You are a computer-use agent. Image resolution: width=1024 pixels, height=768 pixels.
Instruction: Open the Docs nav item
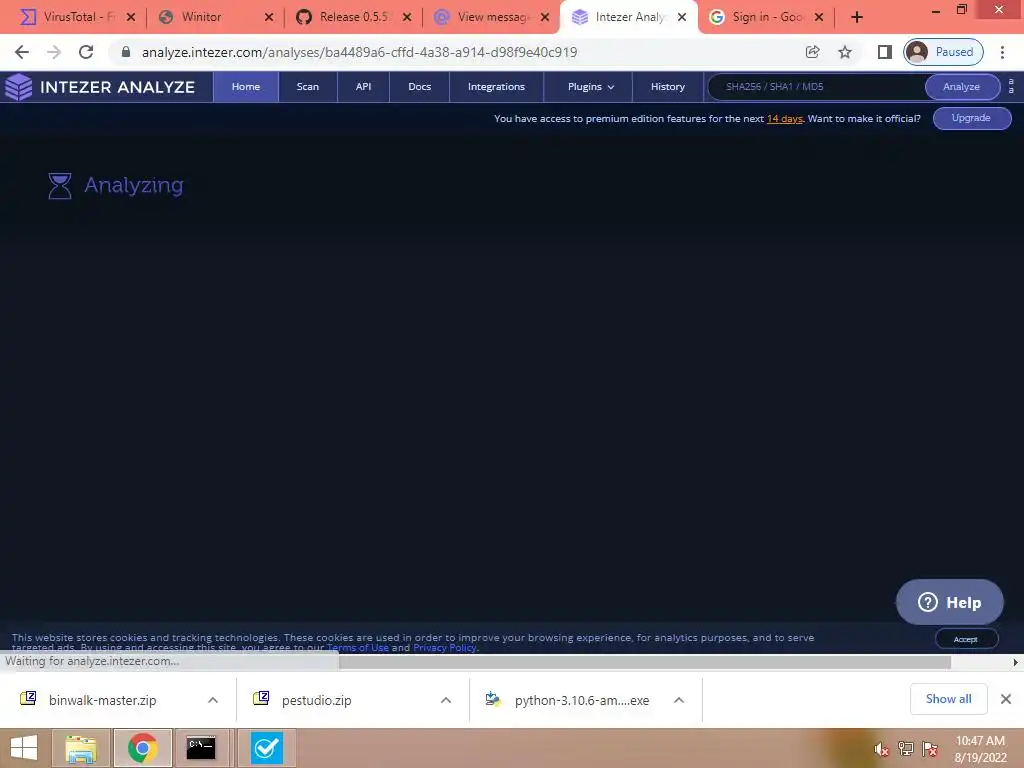(x=419, y=87)
